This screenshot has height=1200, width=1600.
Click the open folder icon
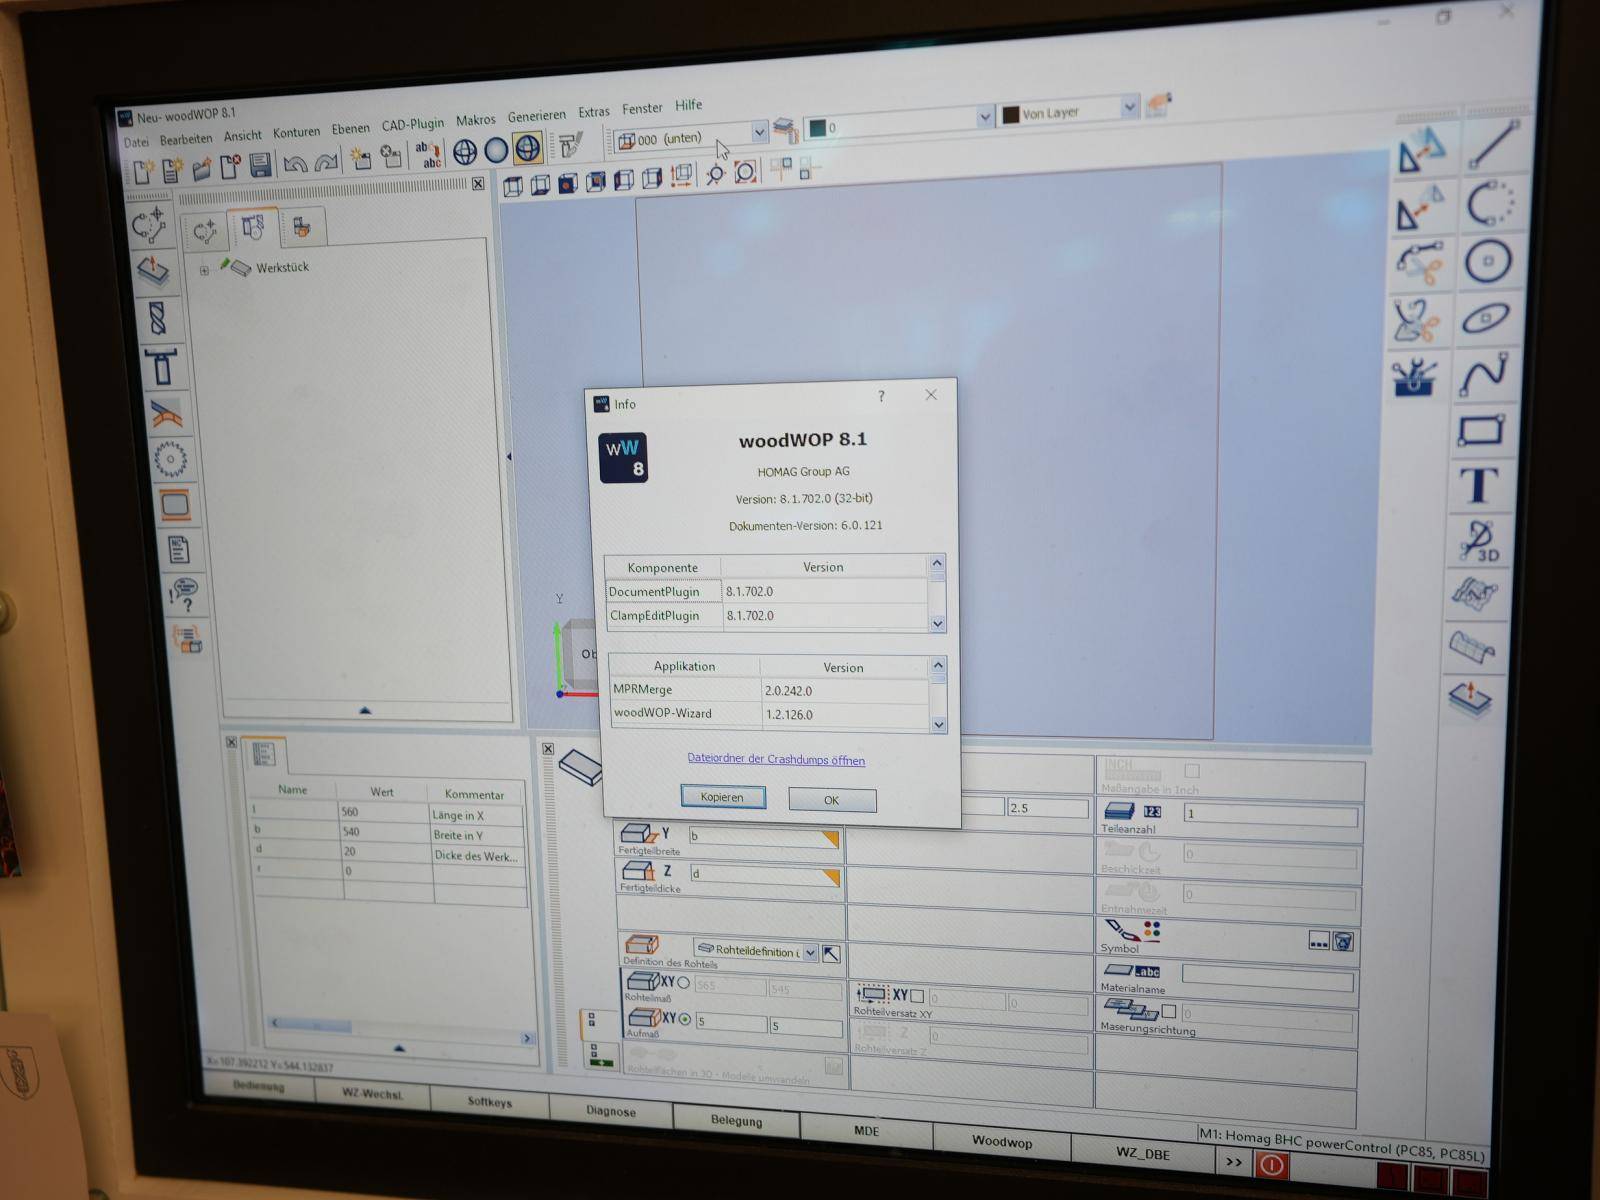[201, 169]
